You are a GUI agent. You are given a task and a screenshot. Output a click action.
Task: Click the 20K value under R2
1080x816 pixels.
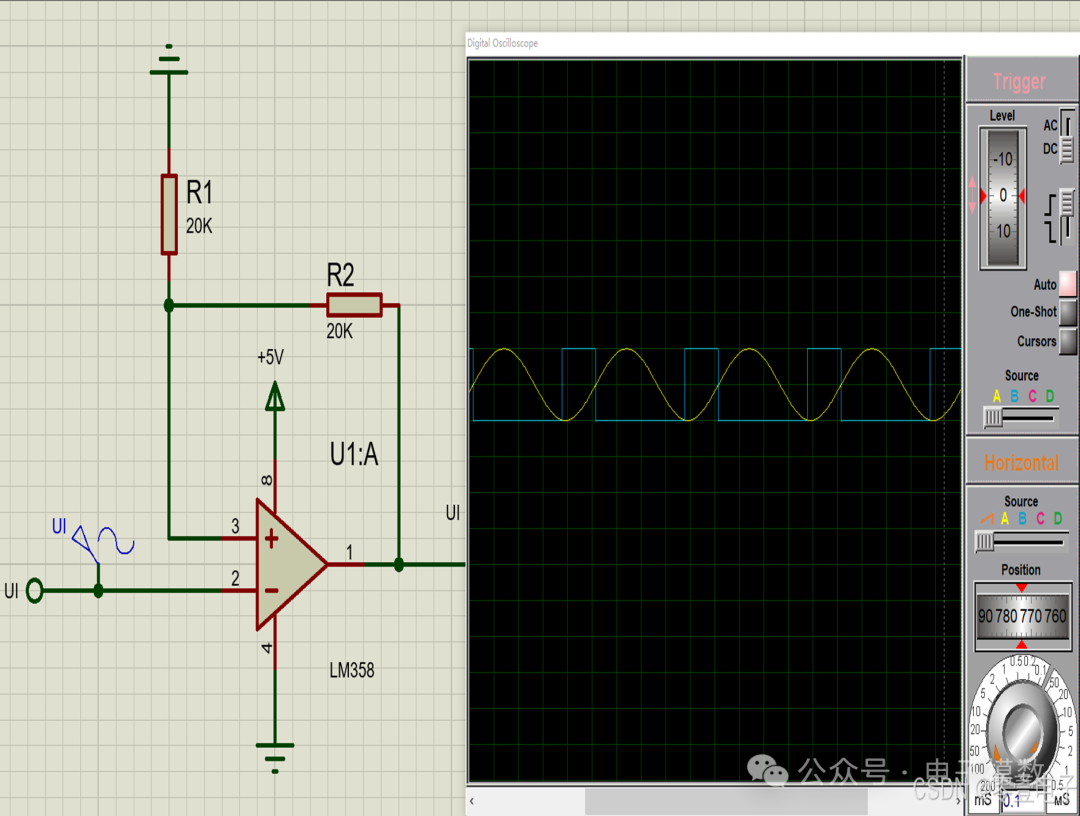click(340, 331)
